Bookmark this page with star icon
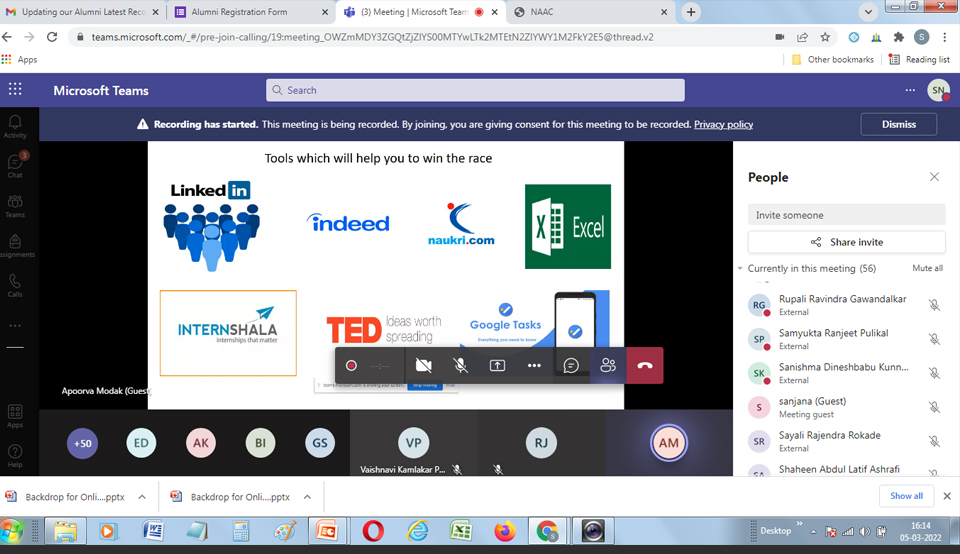The image size is (960, 554). click(825, 37)
